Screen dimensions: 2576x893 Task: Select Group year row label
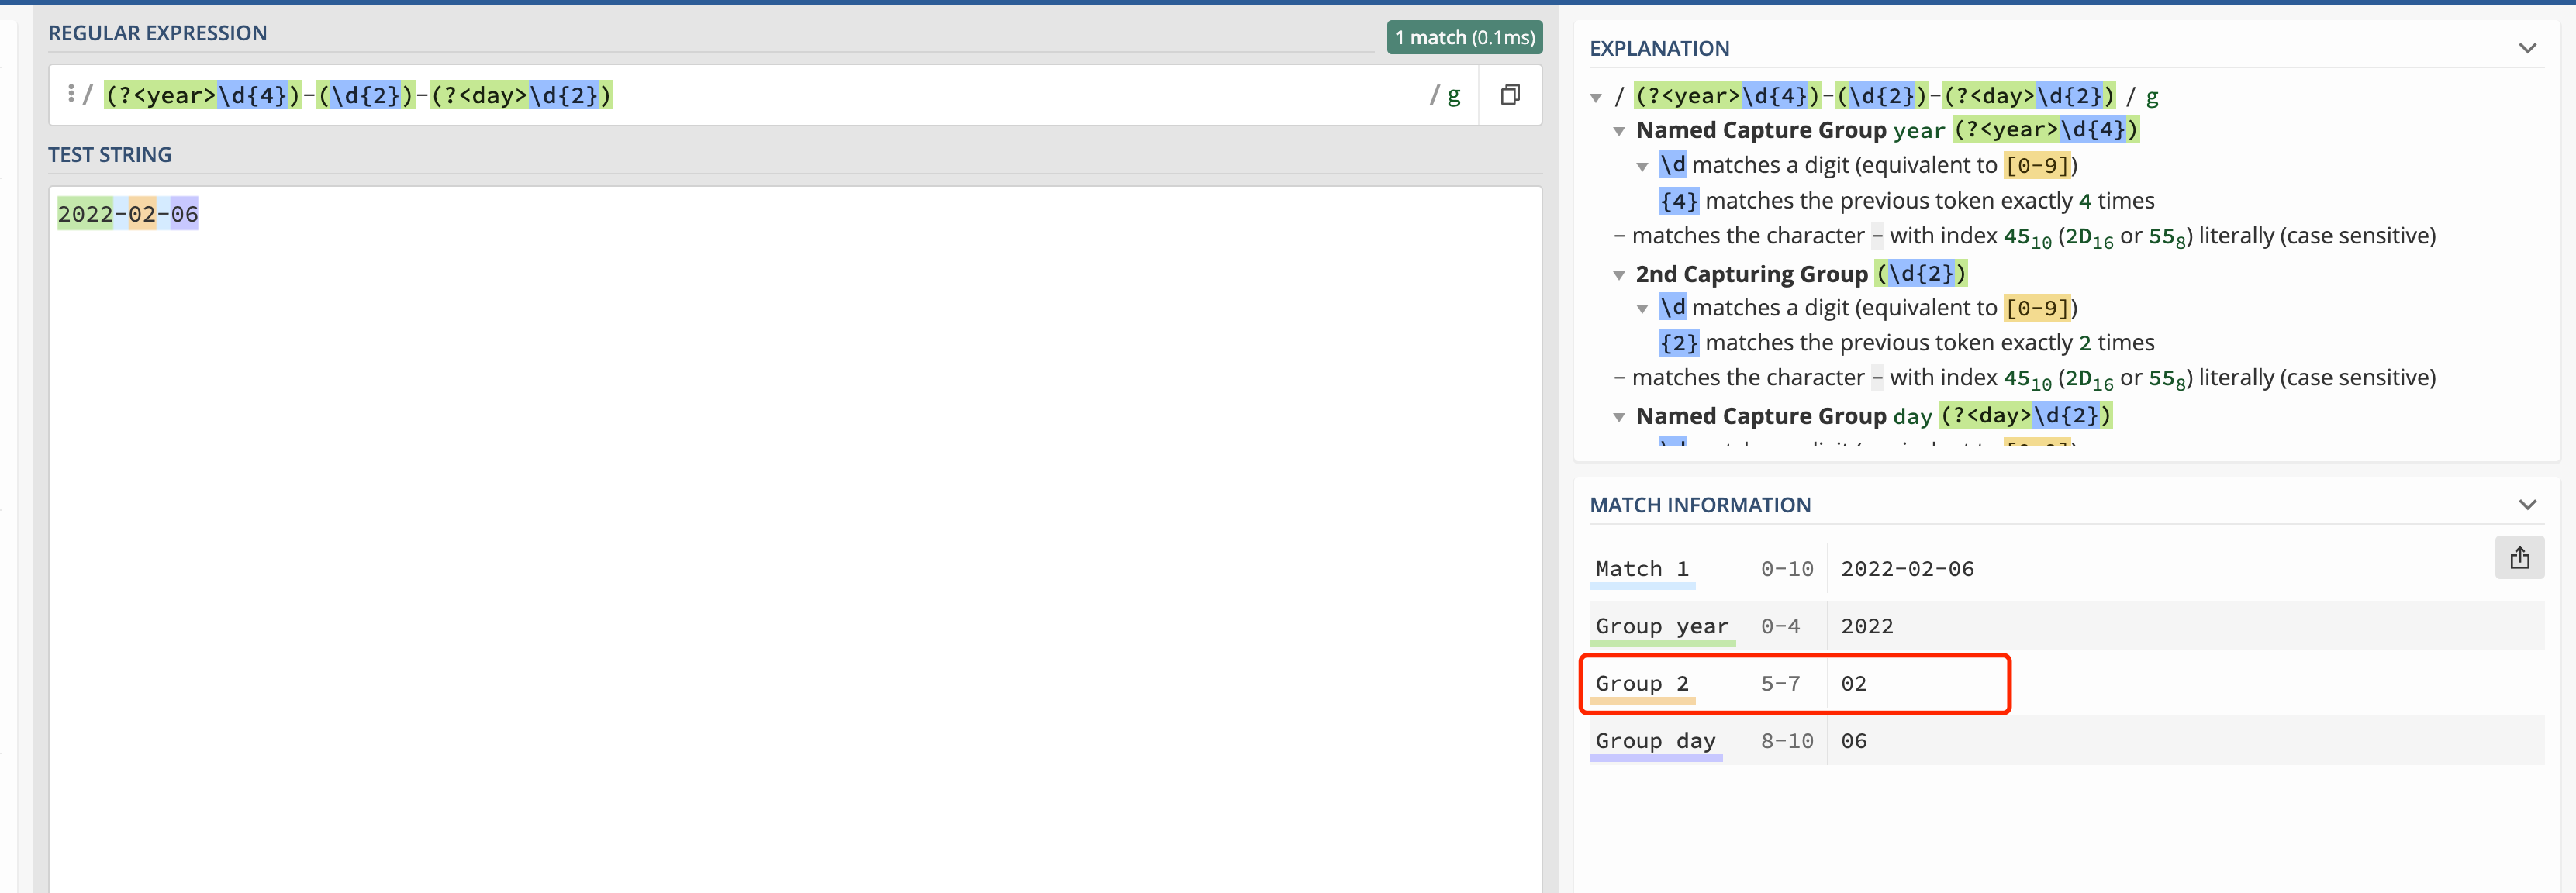pos(1661,626)
